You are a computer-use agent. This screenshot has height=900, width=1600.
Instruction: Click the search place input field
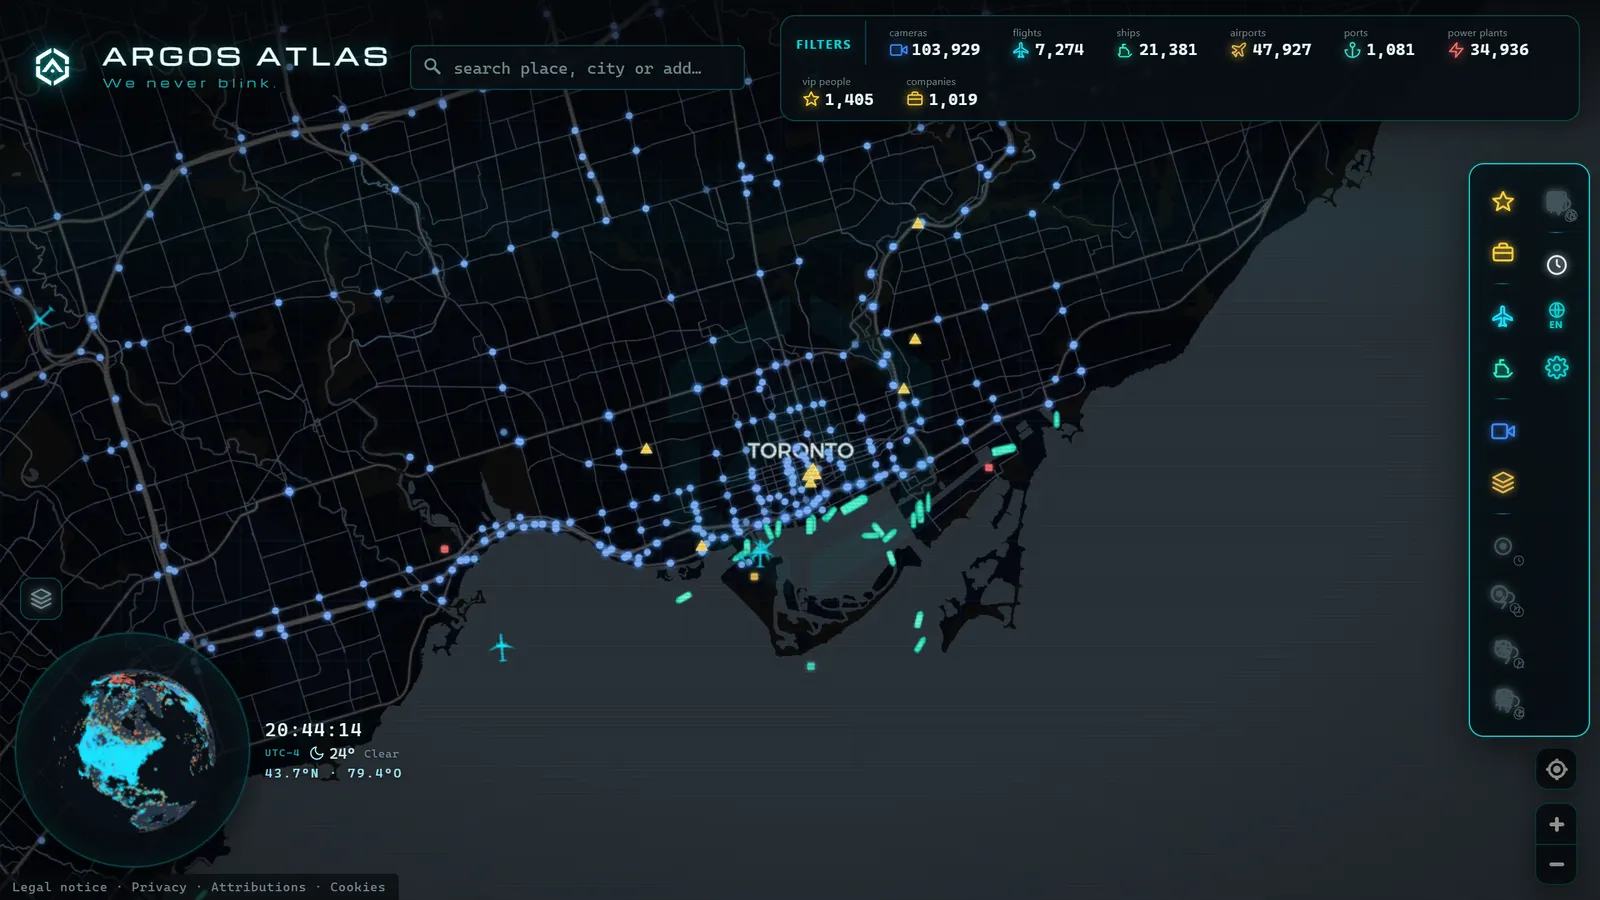coord(577,68)
